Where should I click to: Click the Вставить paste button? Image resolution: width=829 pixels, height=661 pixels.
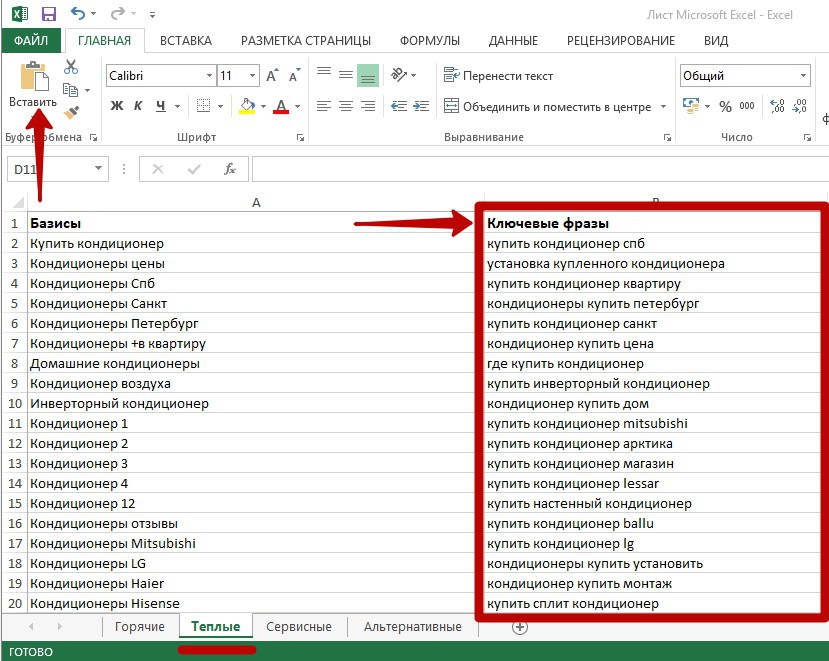point(33,85)
